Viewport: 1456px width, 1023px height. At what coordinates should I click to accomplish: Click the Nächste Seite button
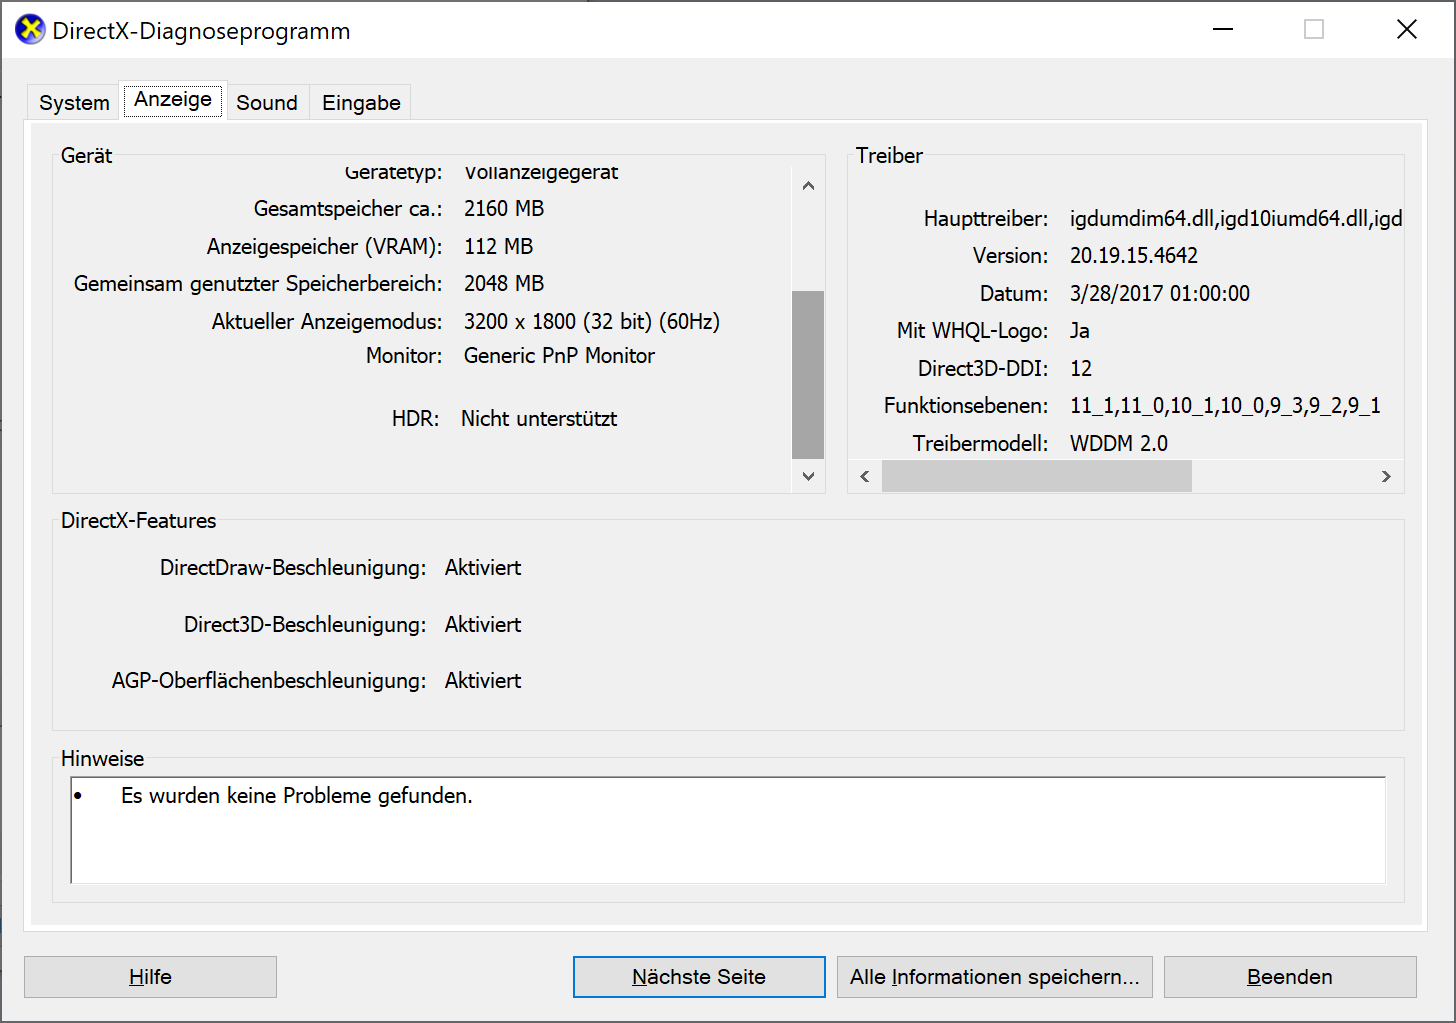tap(699, 977)
